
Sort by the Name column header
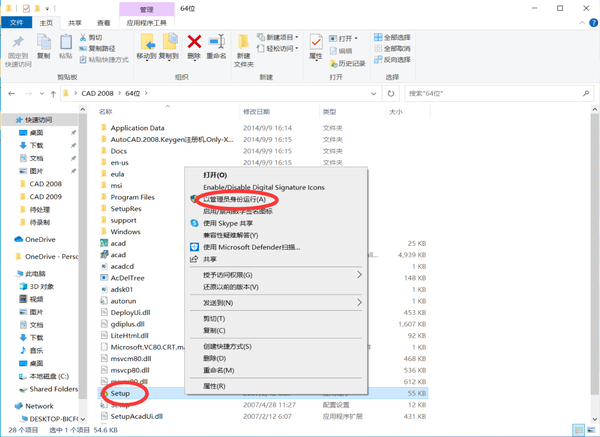click(x=105, y=112)
